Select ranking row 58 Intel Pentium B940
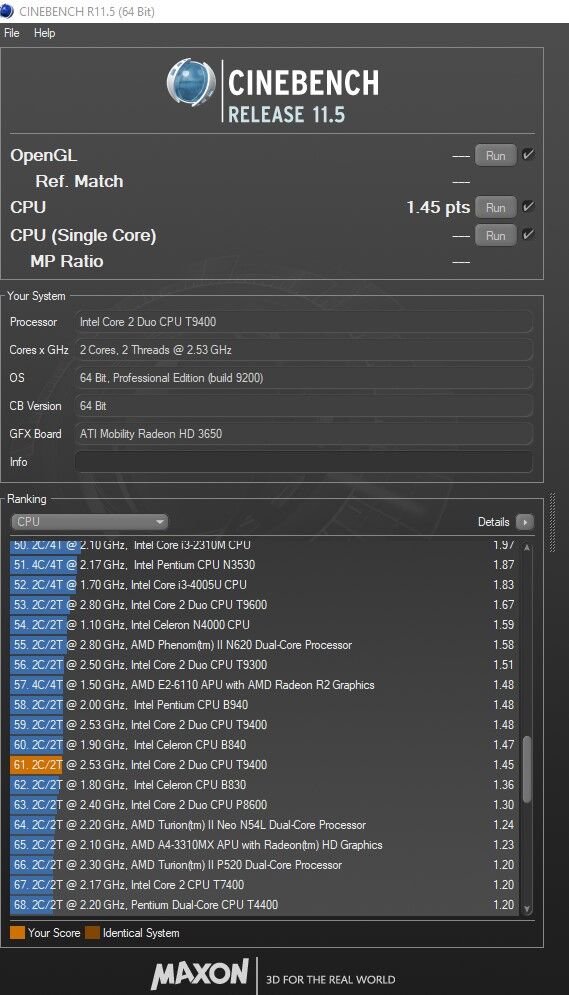 click(265, 704)
